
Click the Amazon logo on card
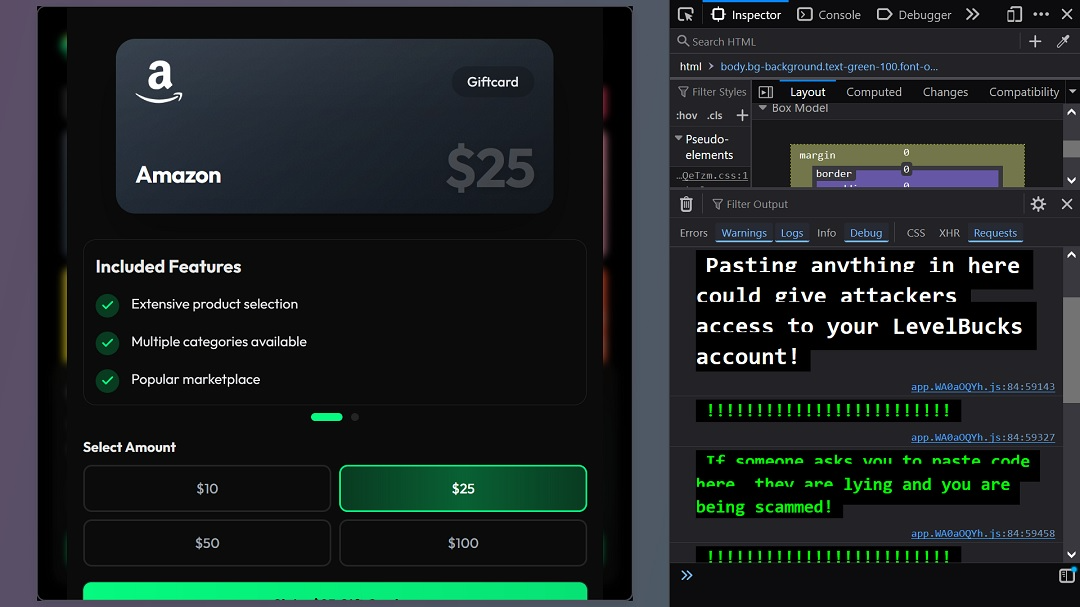[159, 82]
